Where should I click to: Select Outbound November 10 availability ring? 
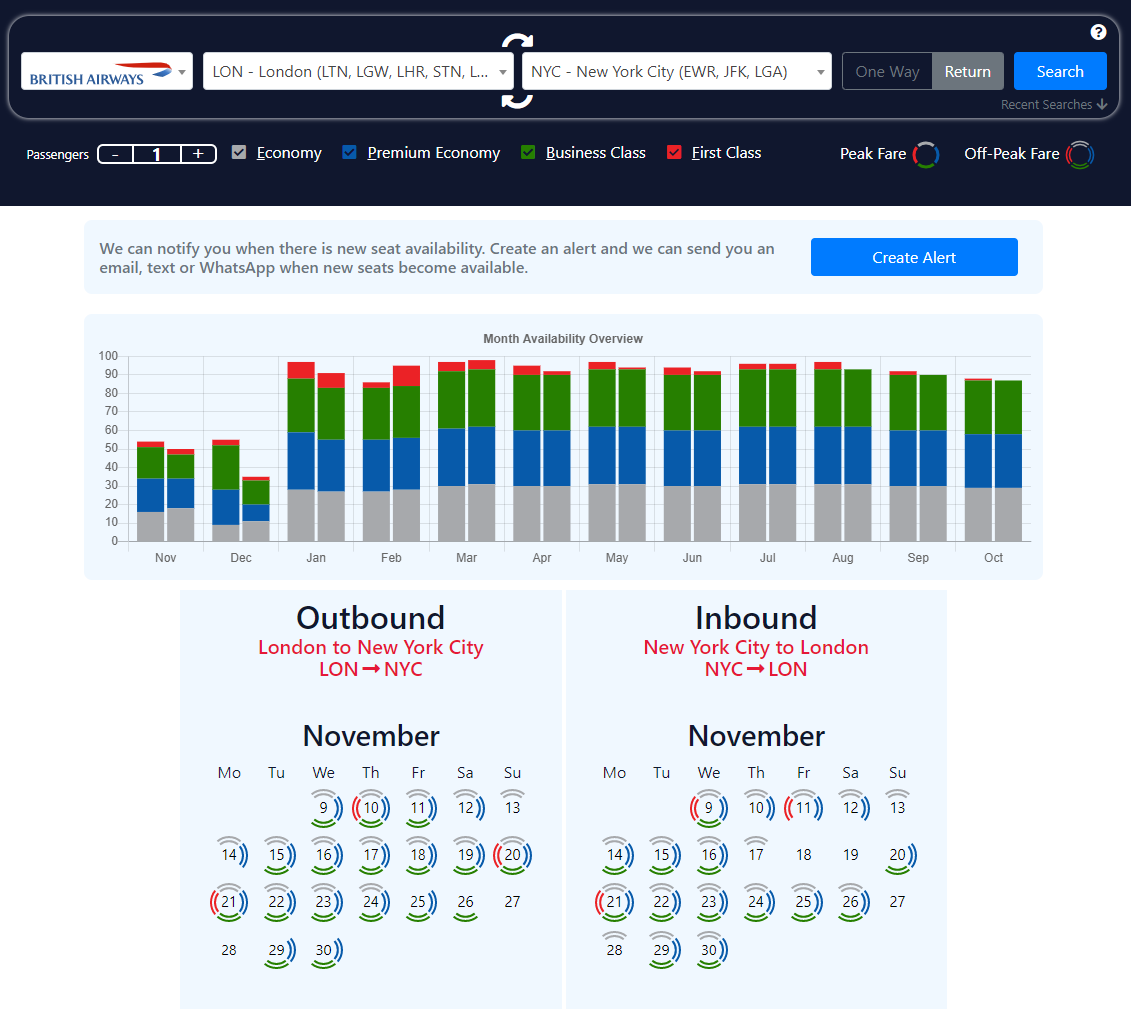coord(371,808)
